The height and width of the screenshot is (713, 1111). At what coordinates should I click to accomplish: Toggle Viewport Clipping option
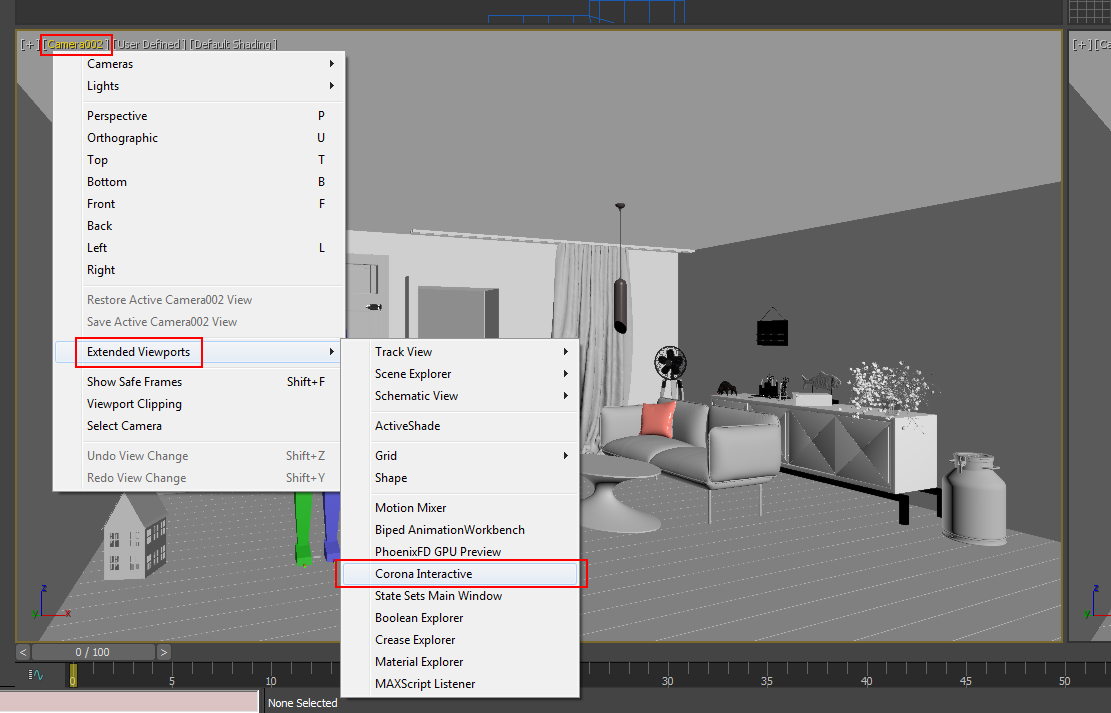tap(134, 404)
